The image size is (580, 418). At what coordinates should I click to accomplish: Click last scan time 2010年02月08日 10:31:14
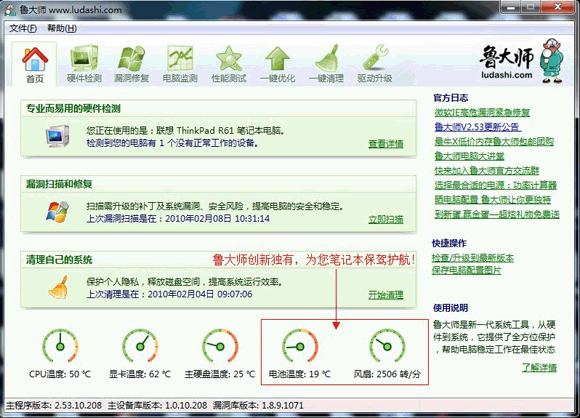217,219
